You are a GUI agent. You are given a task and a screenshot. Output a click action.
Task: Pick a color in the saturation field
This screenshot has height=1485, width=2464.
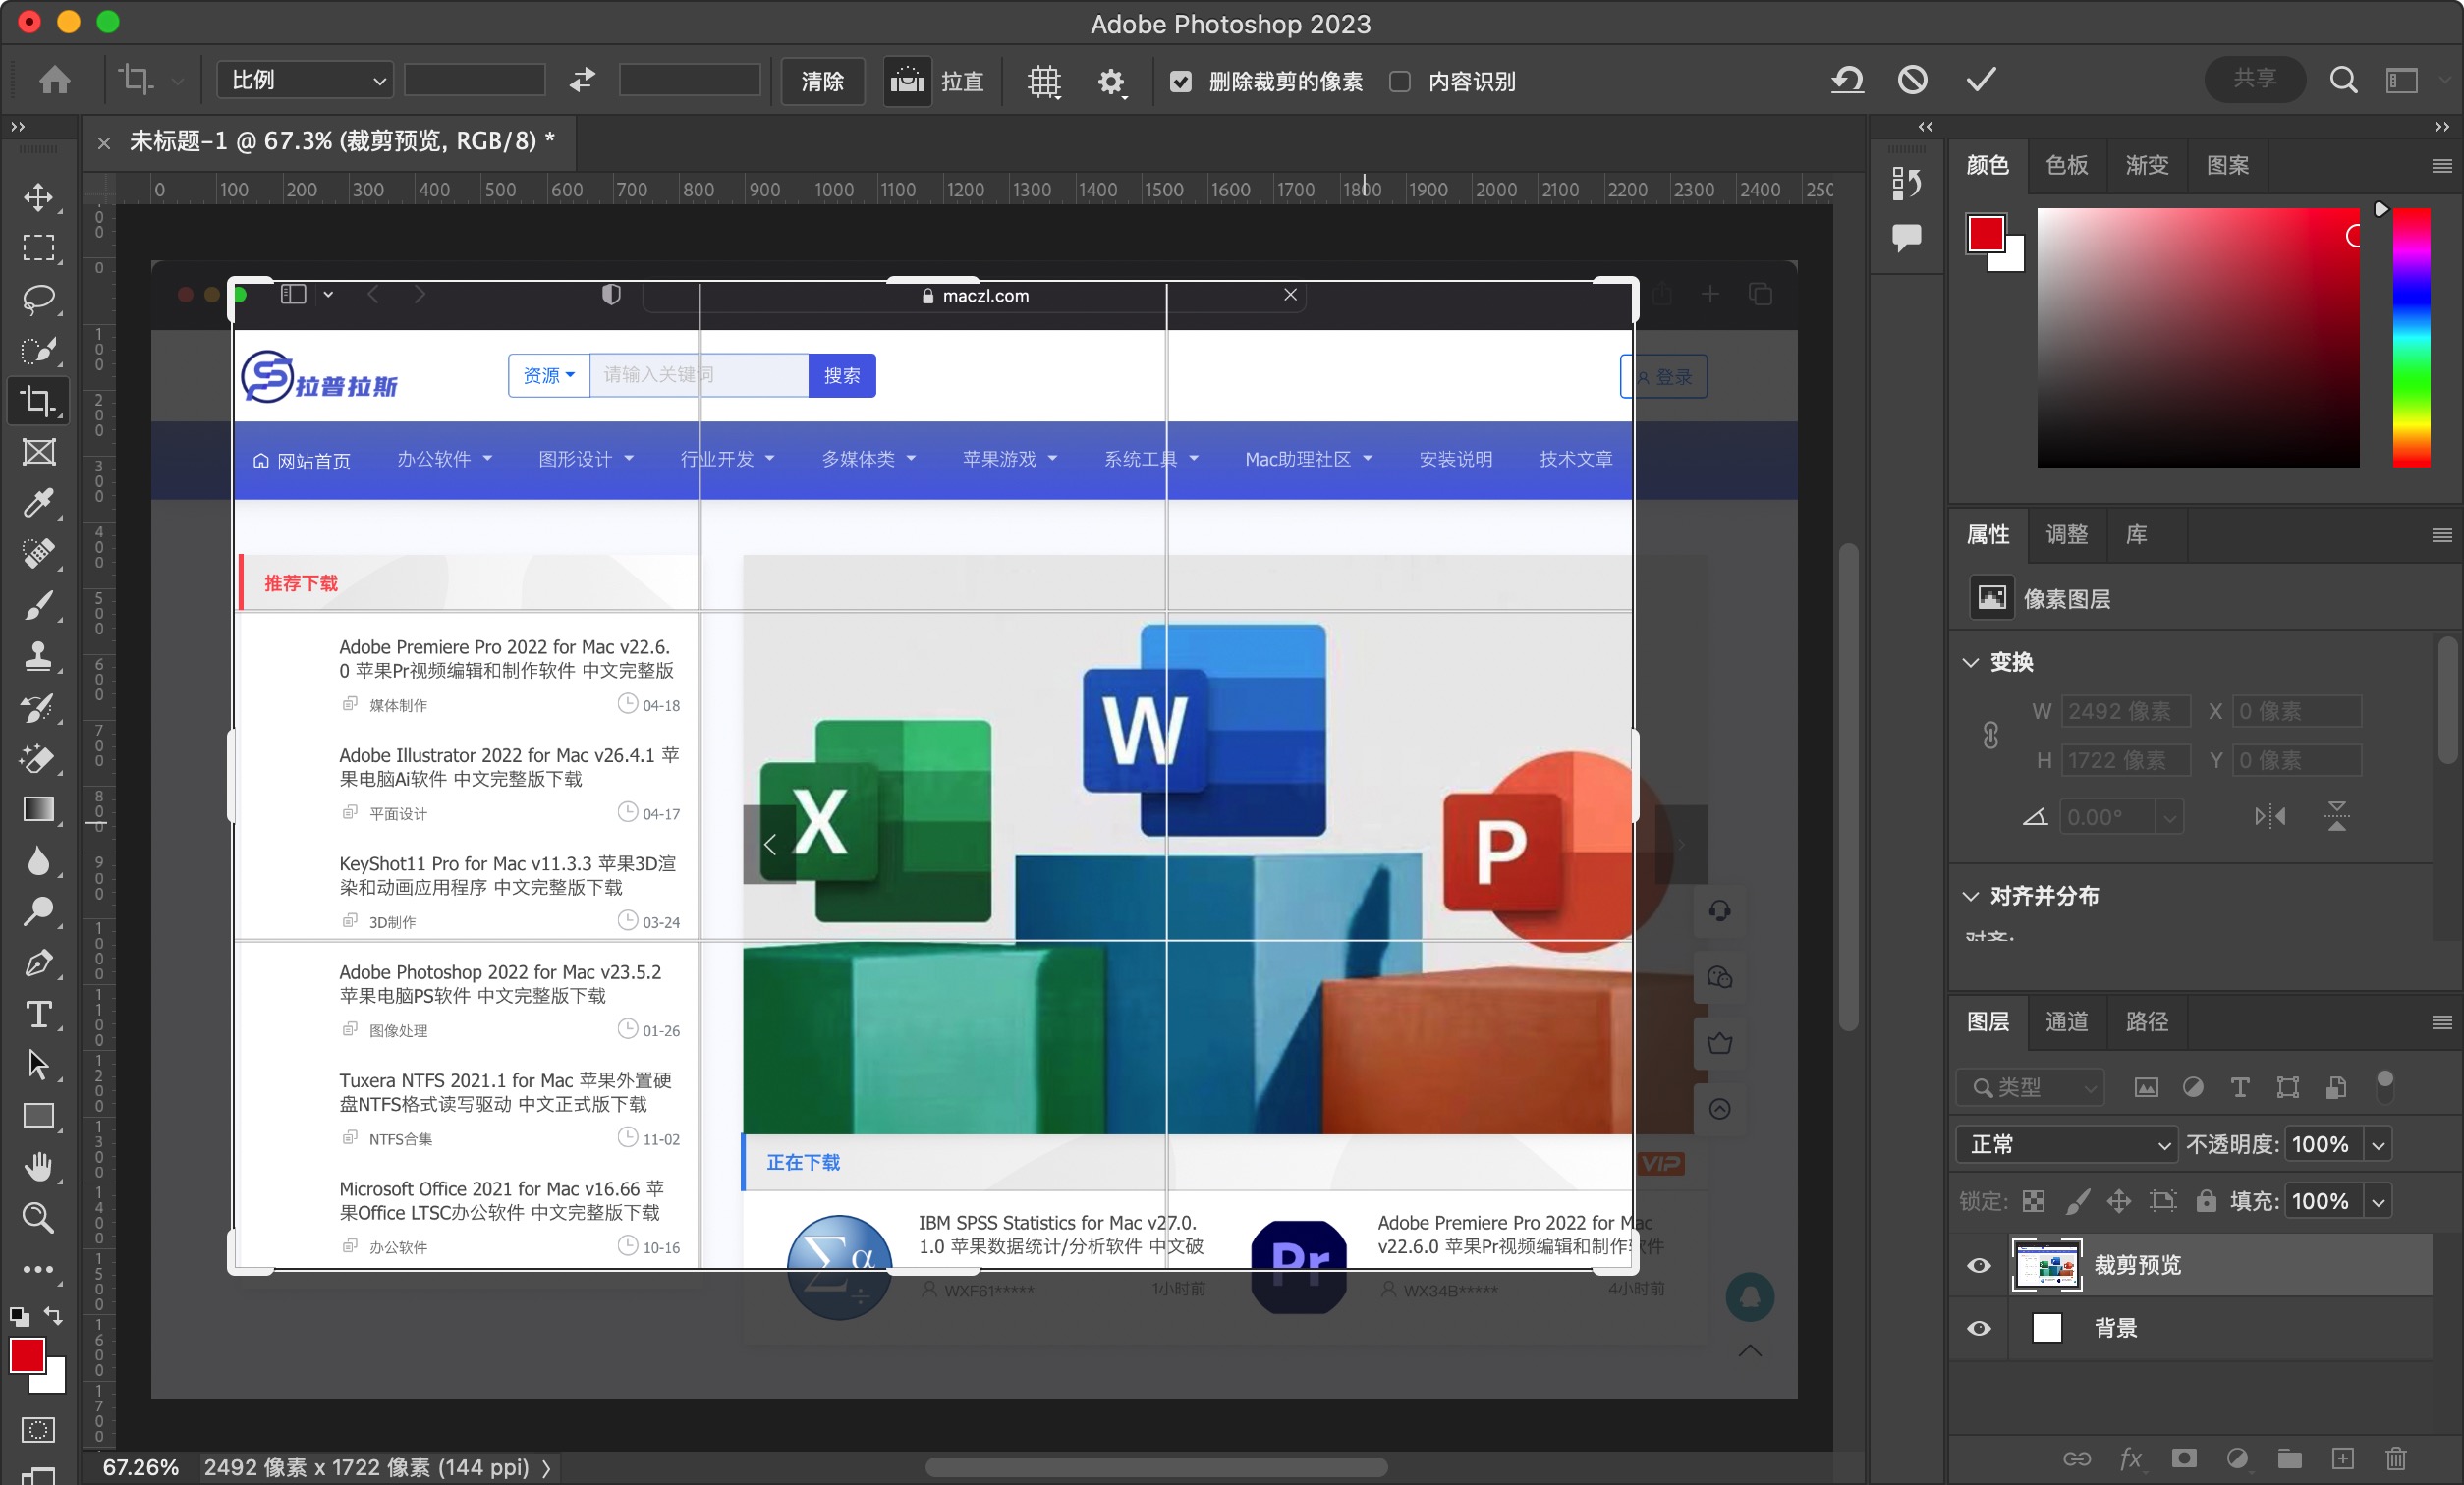[x=2198, y=337]
